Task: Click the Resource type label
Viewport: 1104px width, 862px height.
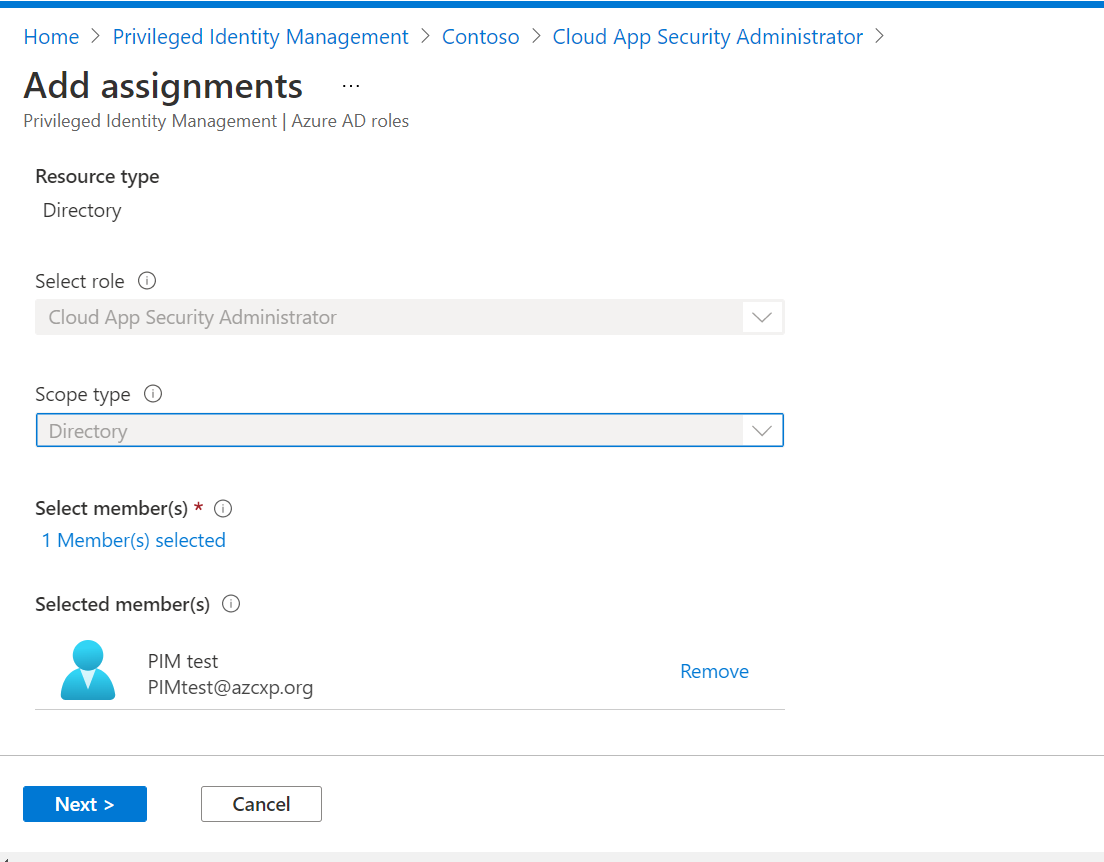Action: (97, 176)
